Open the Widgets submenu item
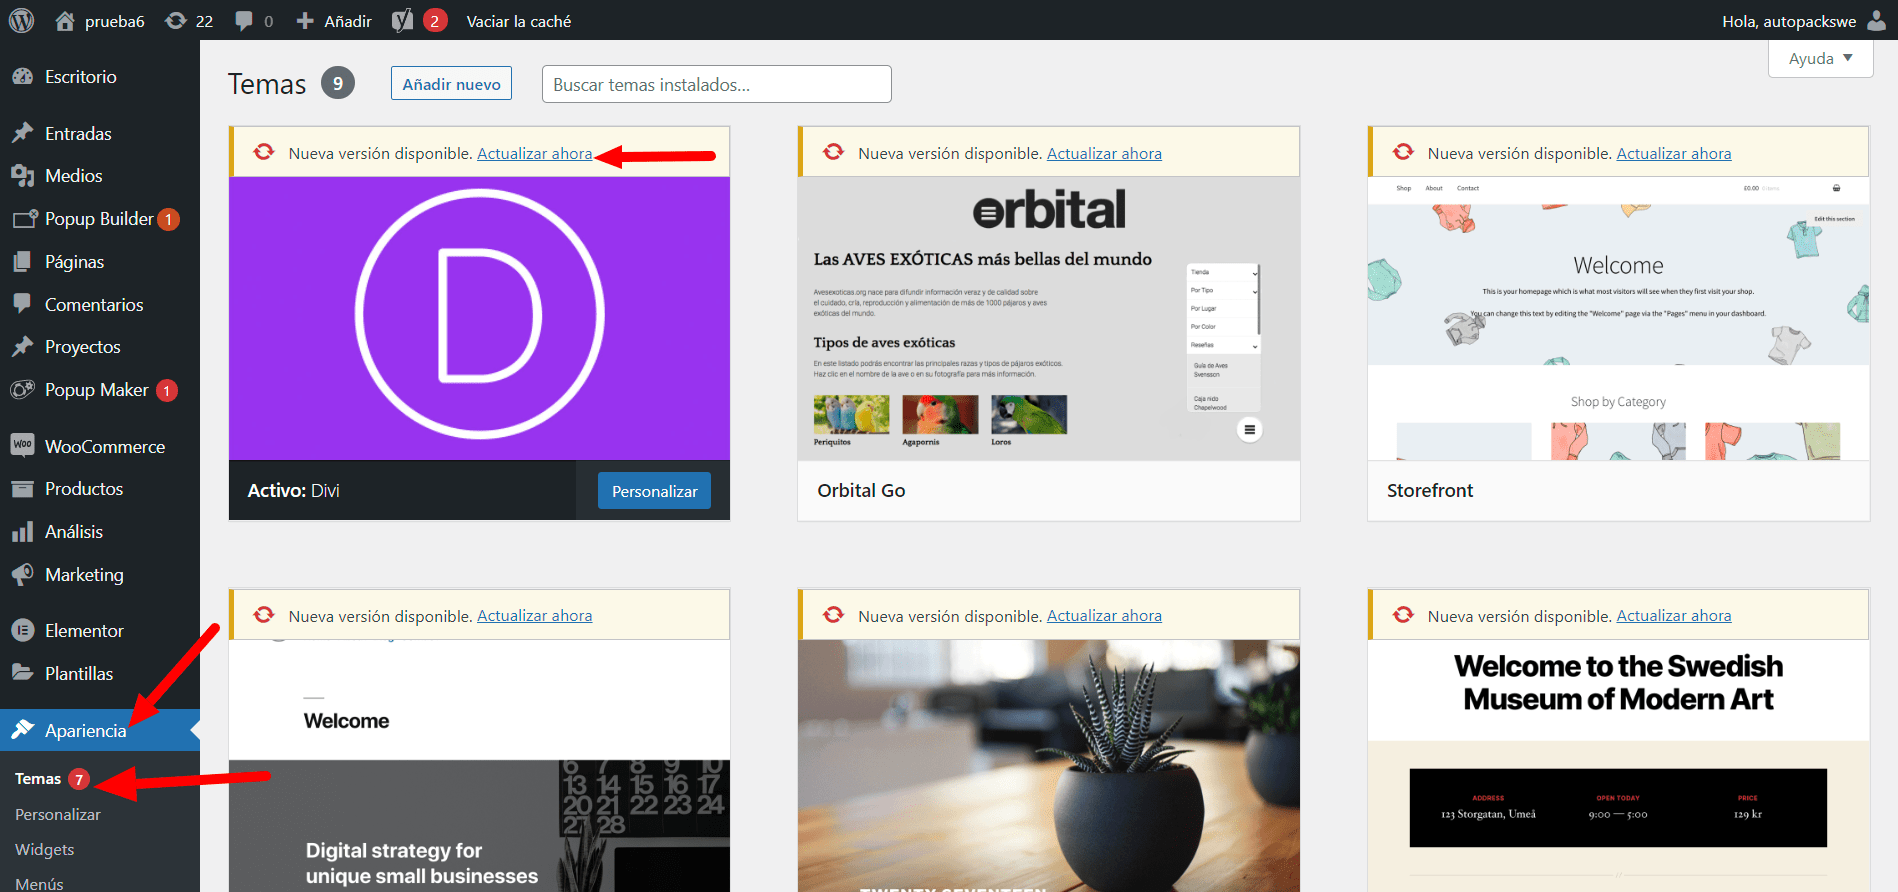Viewport: 1898px width, 892px height. (45, 850)
